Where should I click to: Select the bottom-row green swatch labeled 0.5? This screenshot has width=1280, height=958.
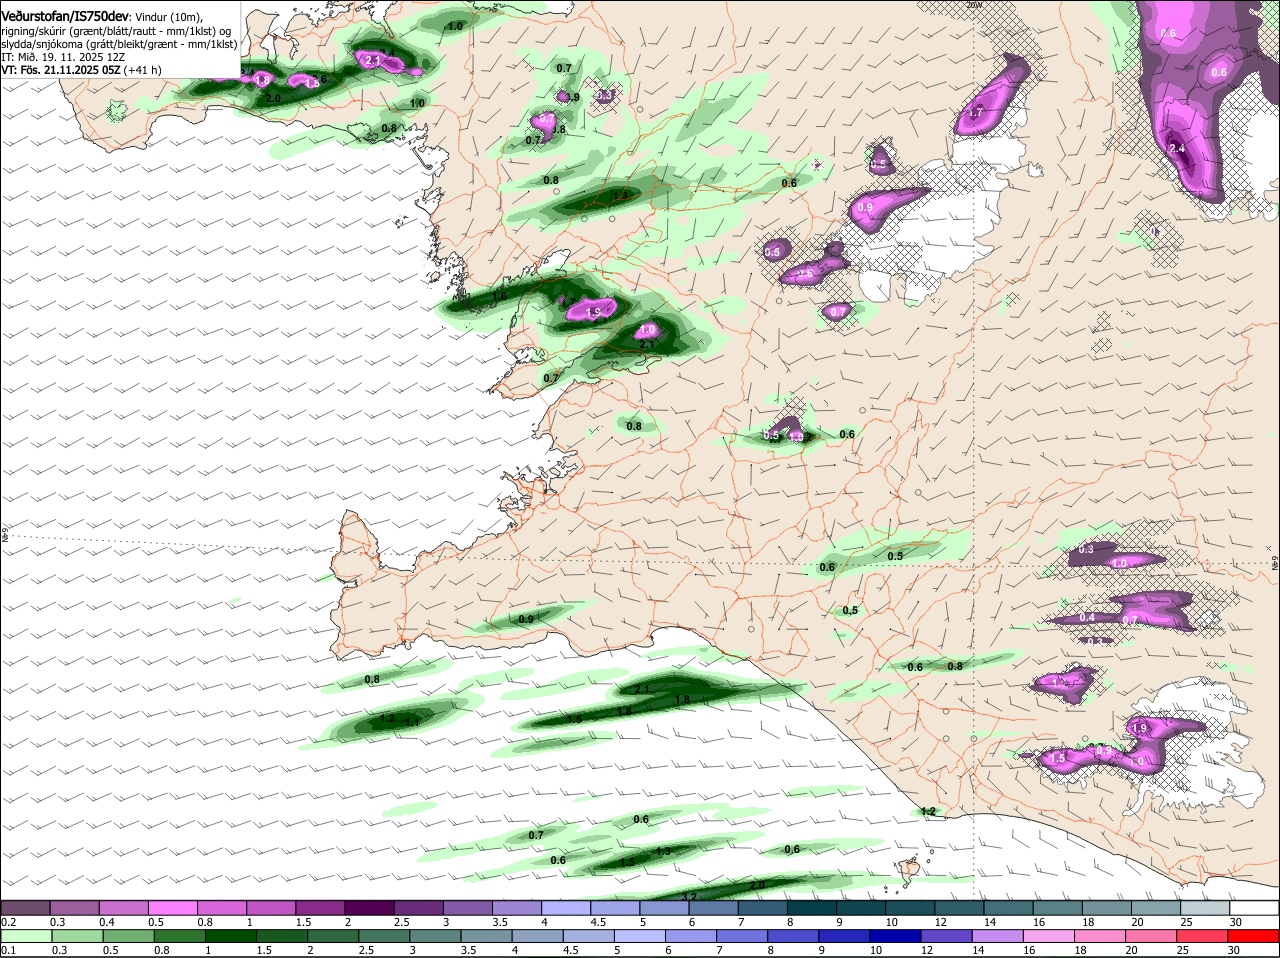(x=128, y=936)
